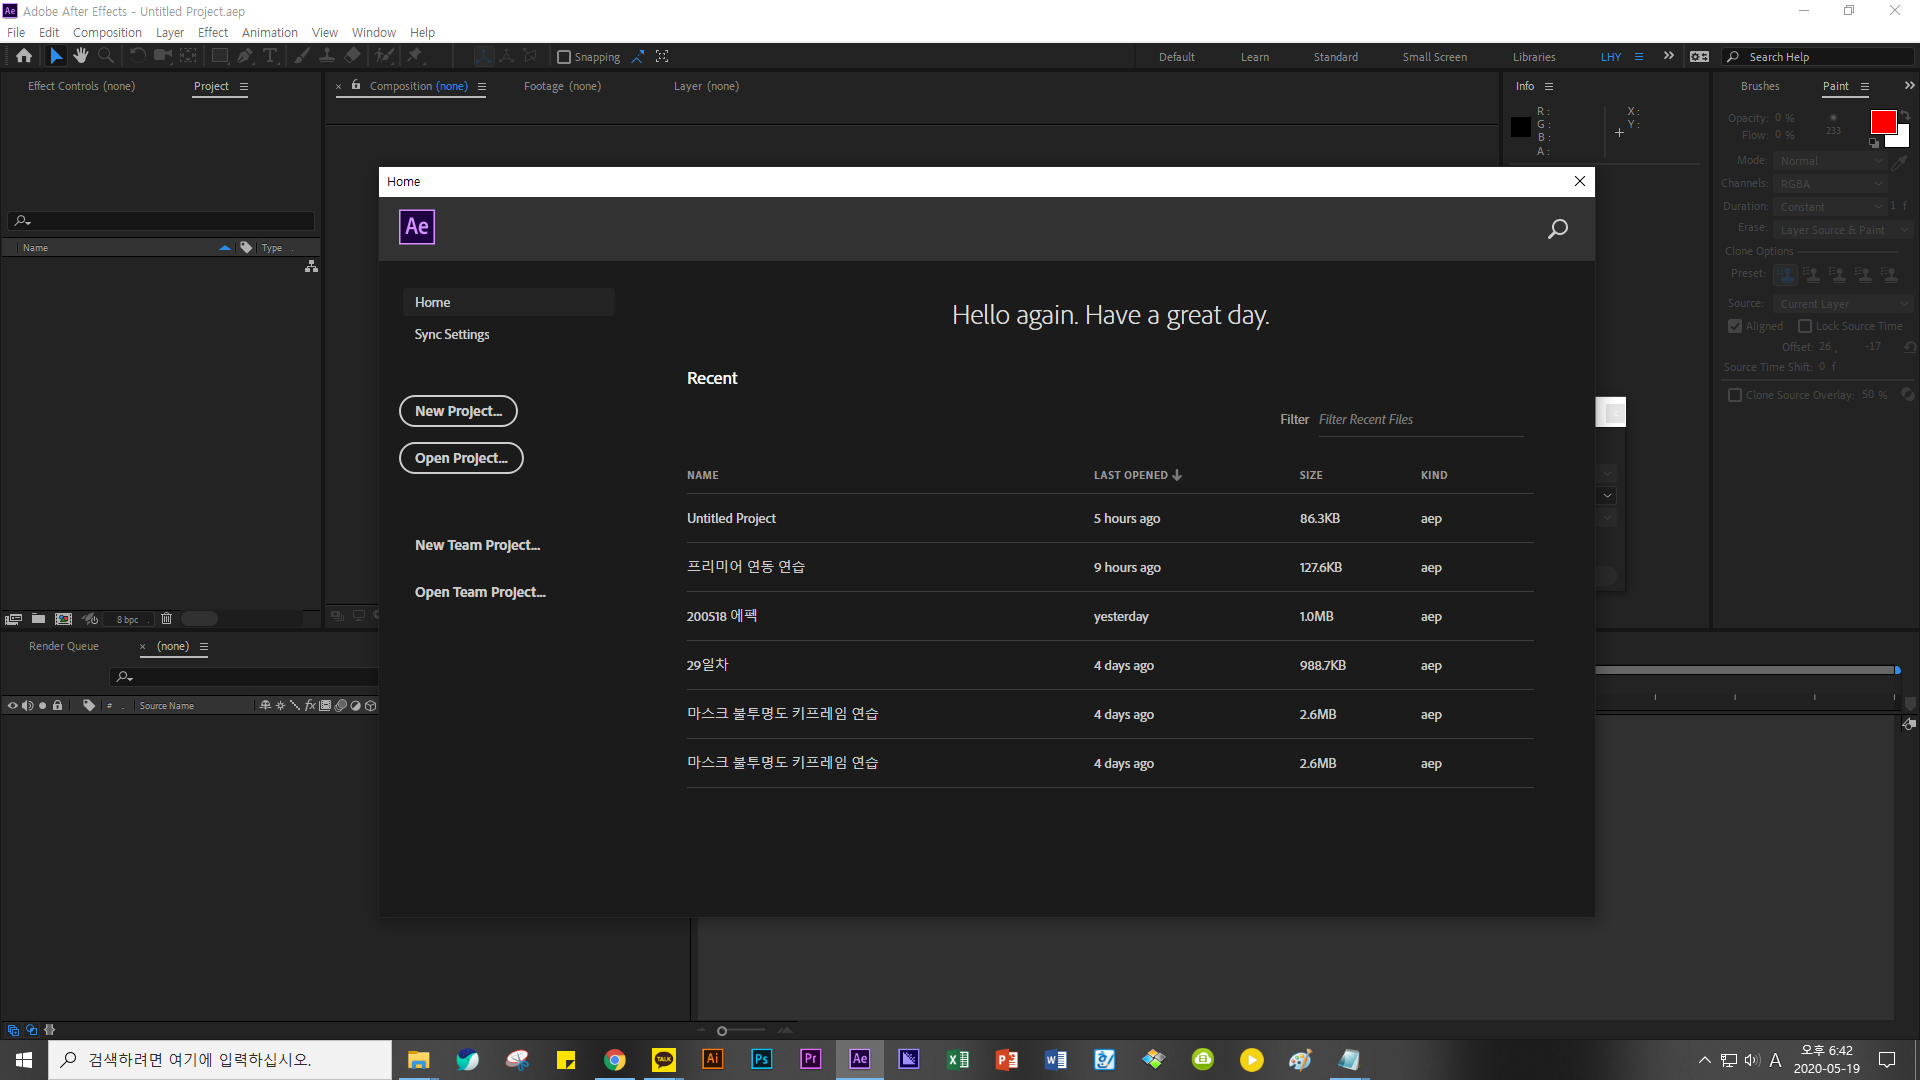Click the search magnifier in Home dialog
This screenshot has width=1920, height=1080.
(x=1557, y=229)
